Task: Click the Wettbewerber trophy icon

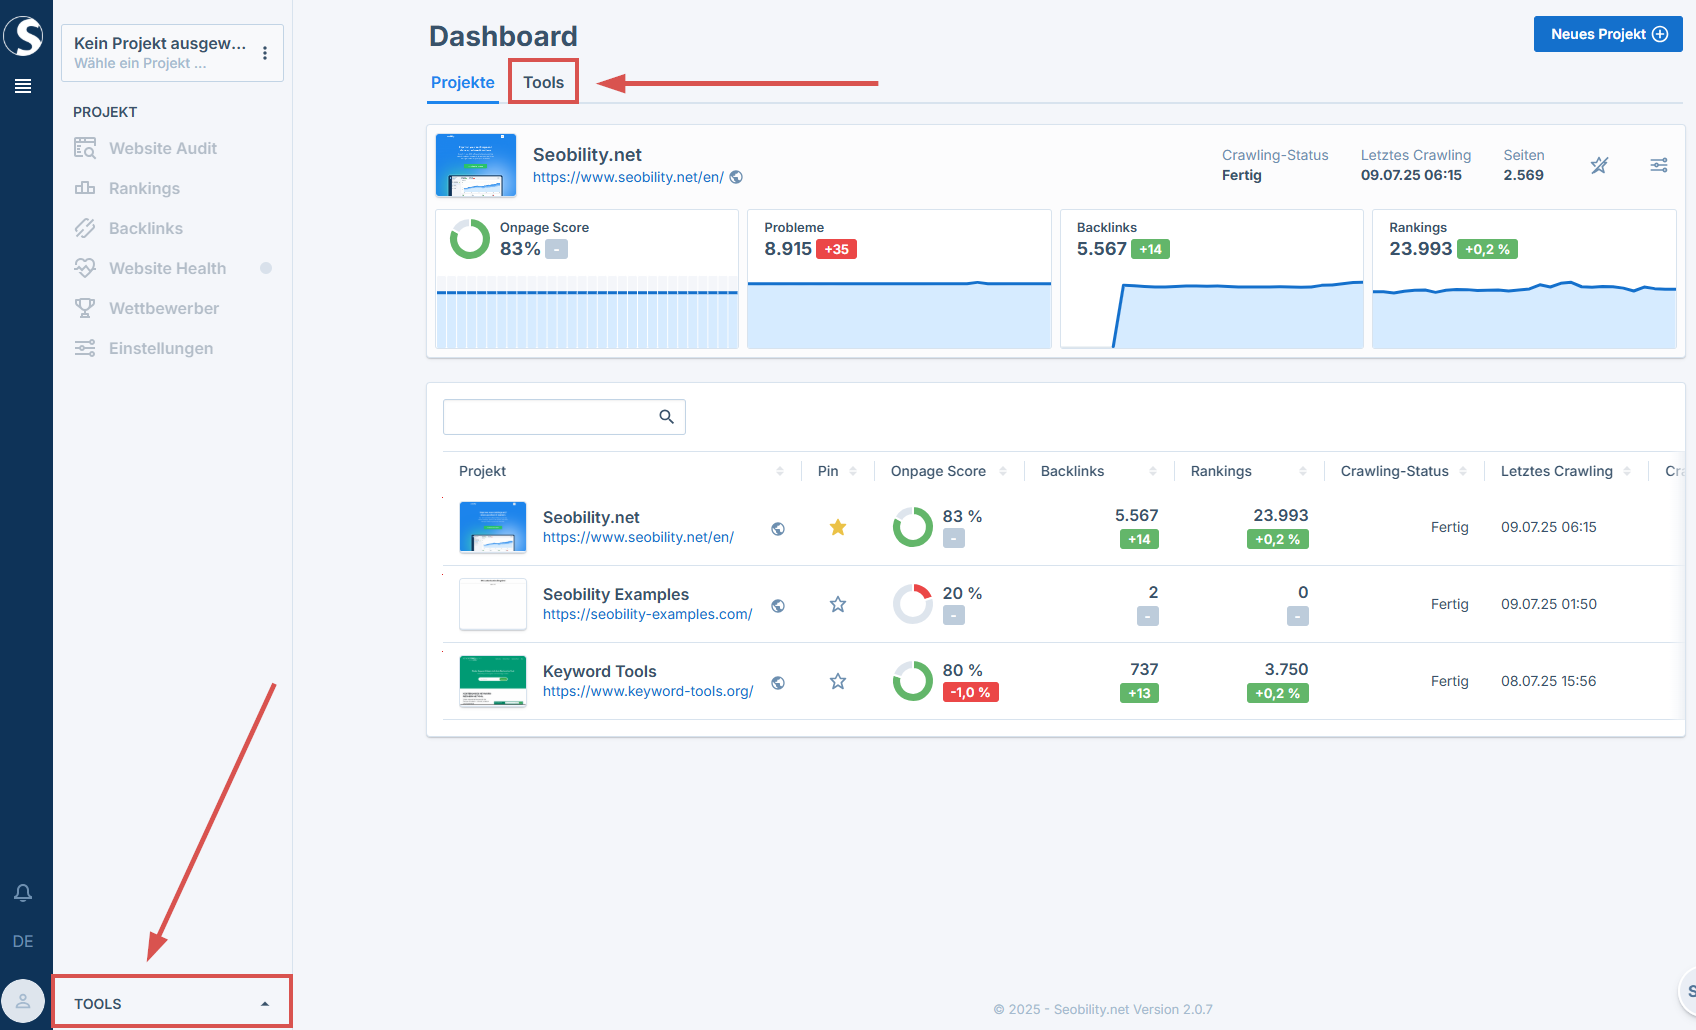Action: (x=85, y=308)
